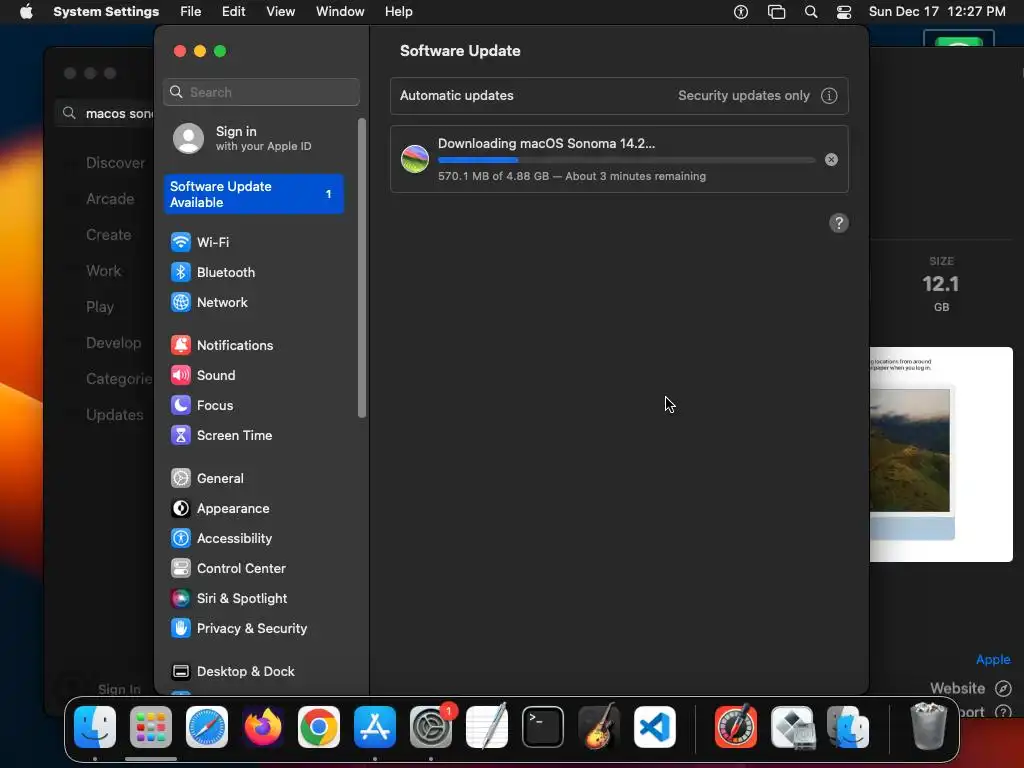1024x768 pixels.
Task: Click the Apple developer link in App Store
Action: pos(993,660)
